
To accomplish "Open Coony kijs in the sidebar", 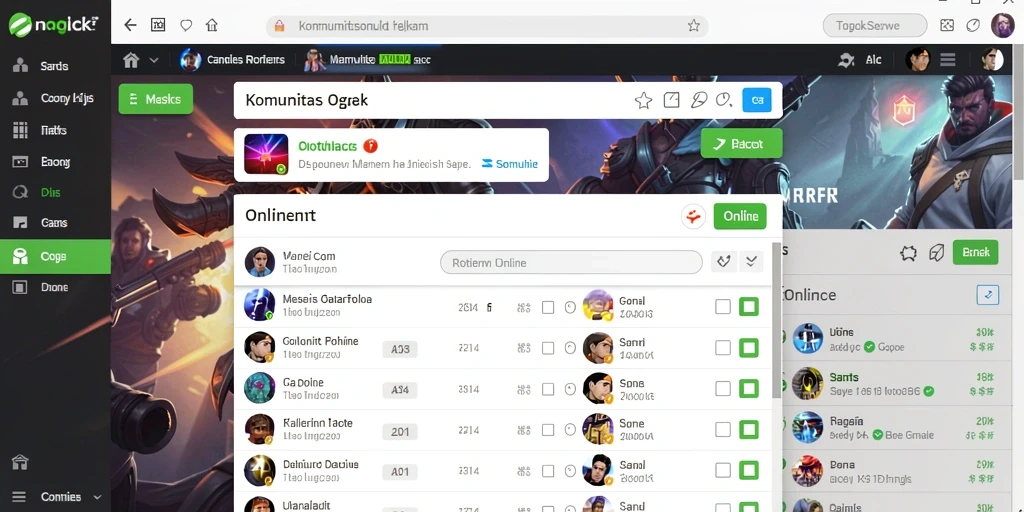I will click(56, 98).
